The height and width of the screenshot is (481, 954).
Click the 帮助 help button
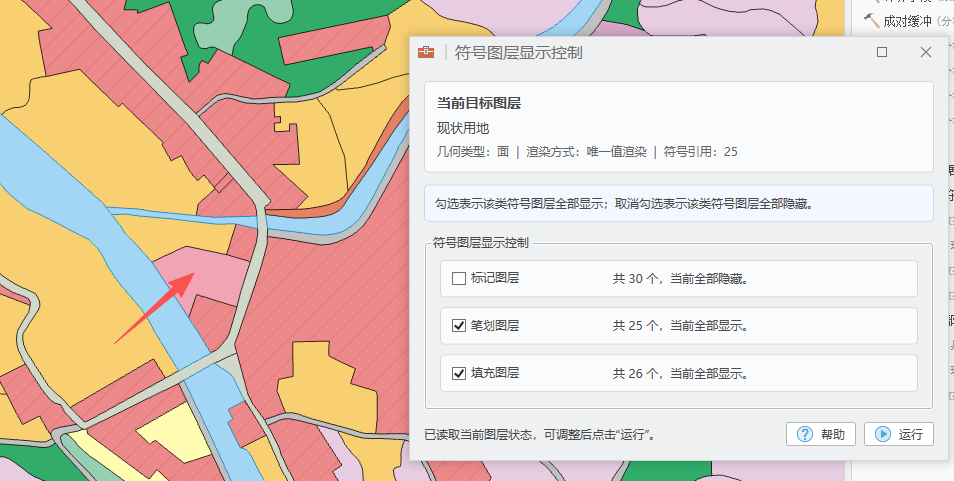click(821, 434)
